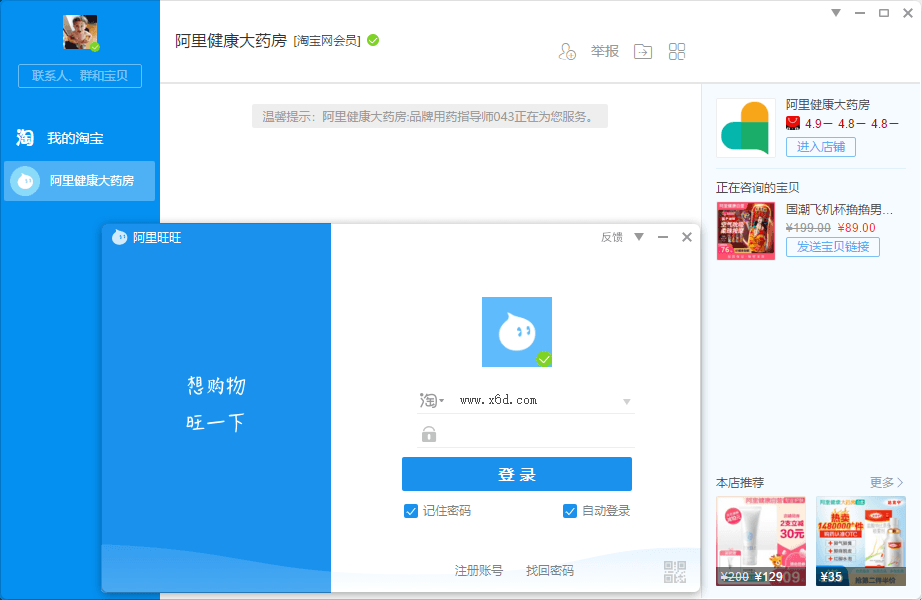The width and height of the screenshot is (922, 600).
Task: Enable the 记住密码 checkbox
Action: [x=410, y=511]
